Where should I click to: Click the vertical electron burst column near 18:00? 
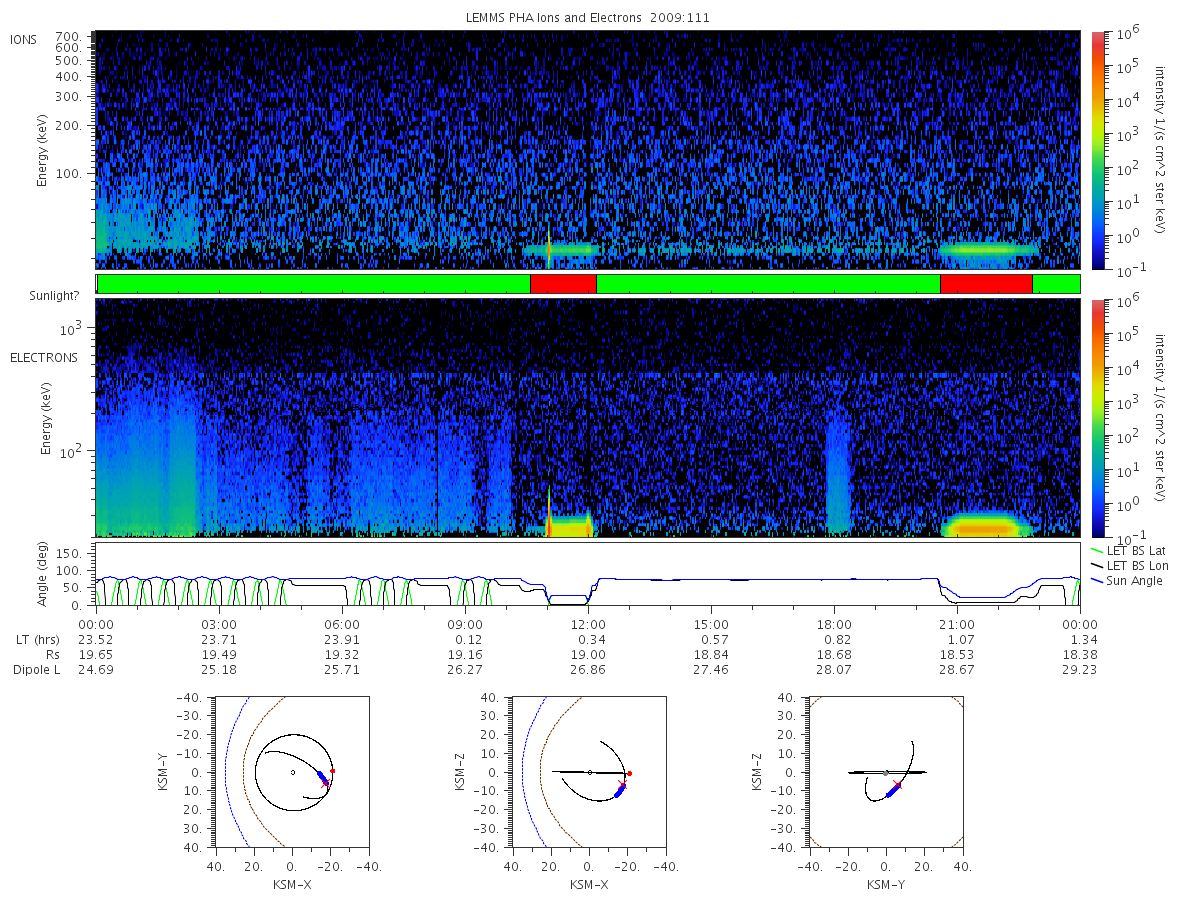(x=838, y=475)
